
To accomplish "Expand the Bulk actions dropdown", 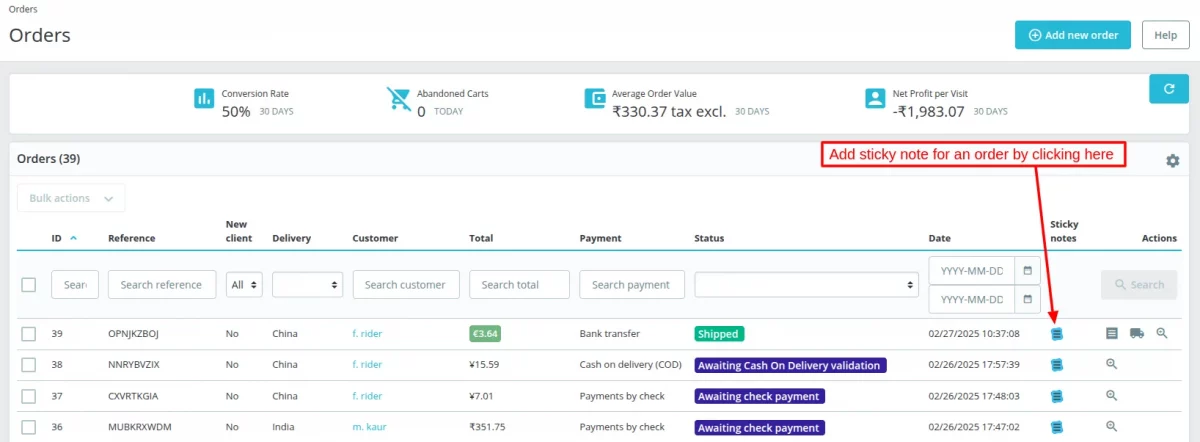I will tap(71, 198).
